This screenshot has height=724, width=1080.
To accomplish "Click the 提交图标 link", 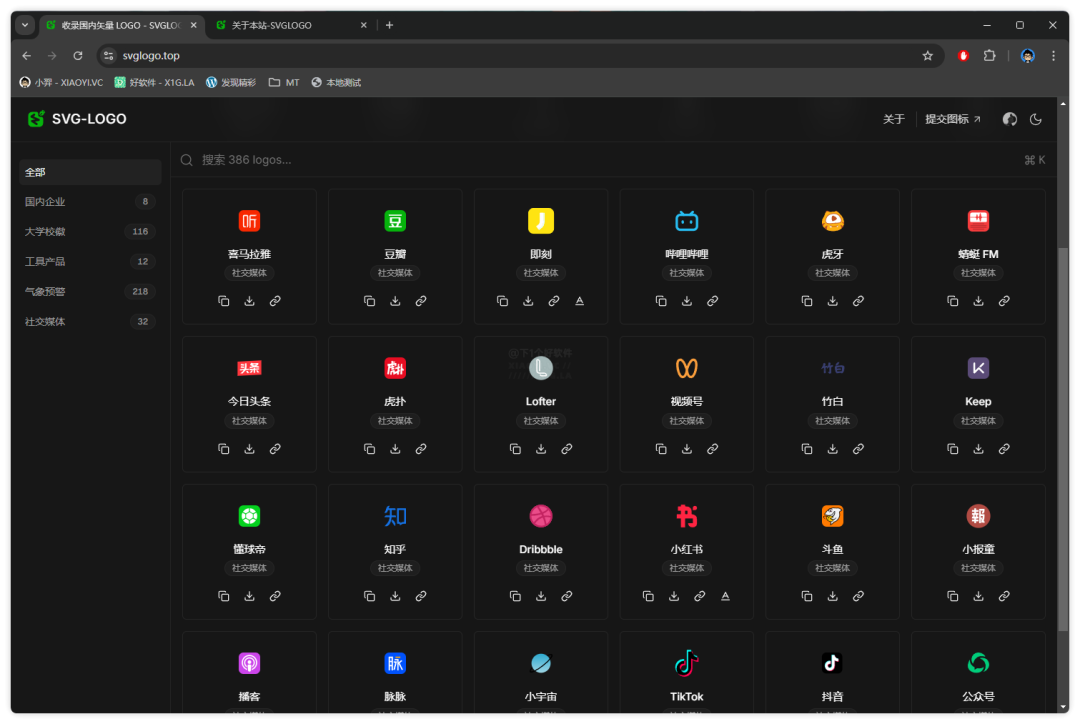I will 953,119.
